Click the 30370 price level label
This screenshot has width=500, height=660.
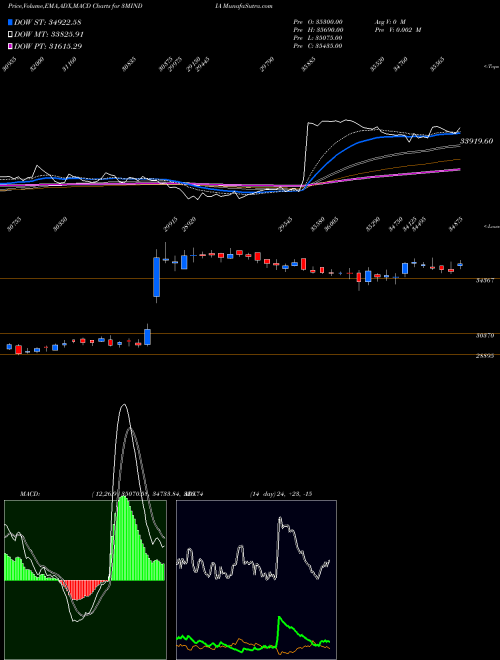coord(484,335)
